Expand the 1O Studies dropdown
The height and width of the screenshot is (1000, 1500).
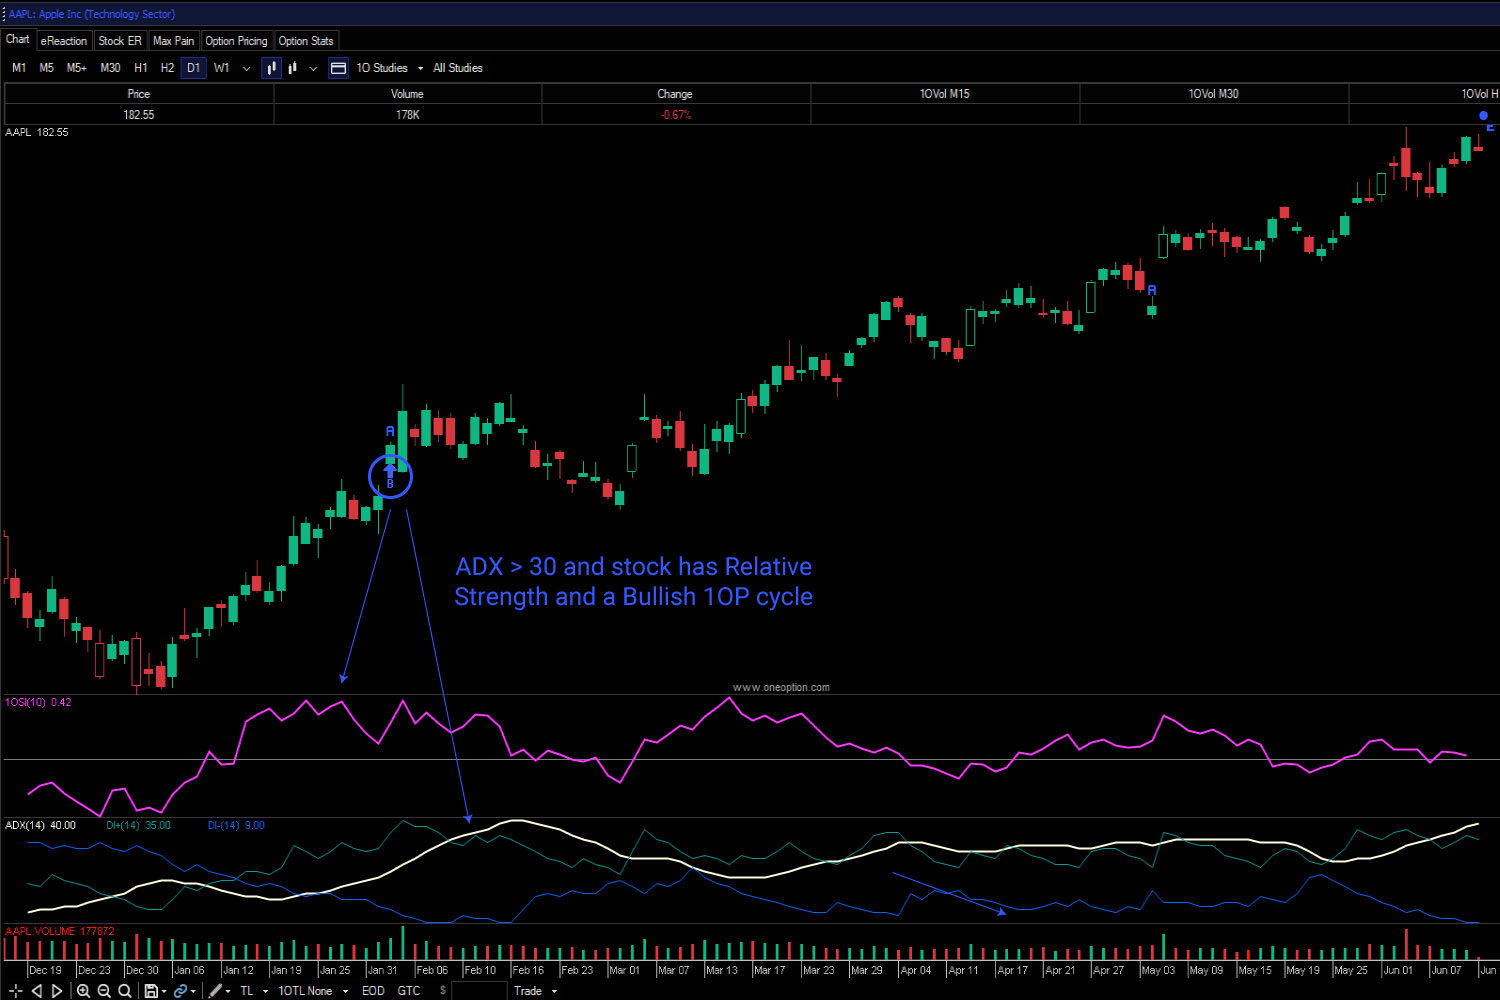coord(420,67)
